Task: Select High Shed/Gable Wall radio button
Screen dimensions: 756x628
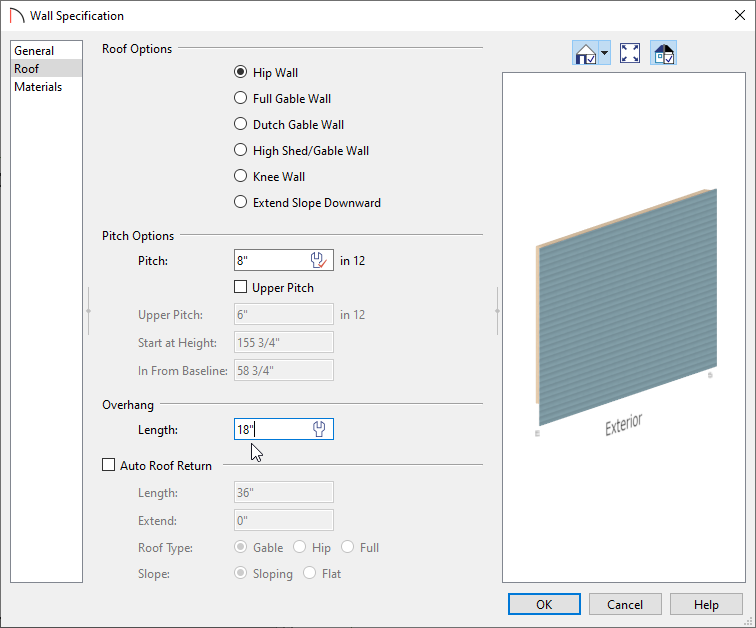Action: click(240, 150)
